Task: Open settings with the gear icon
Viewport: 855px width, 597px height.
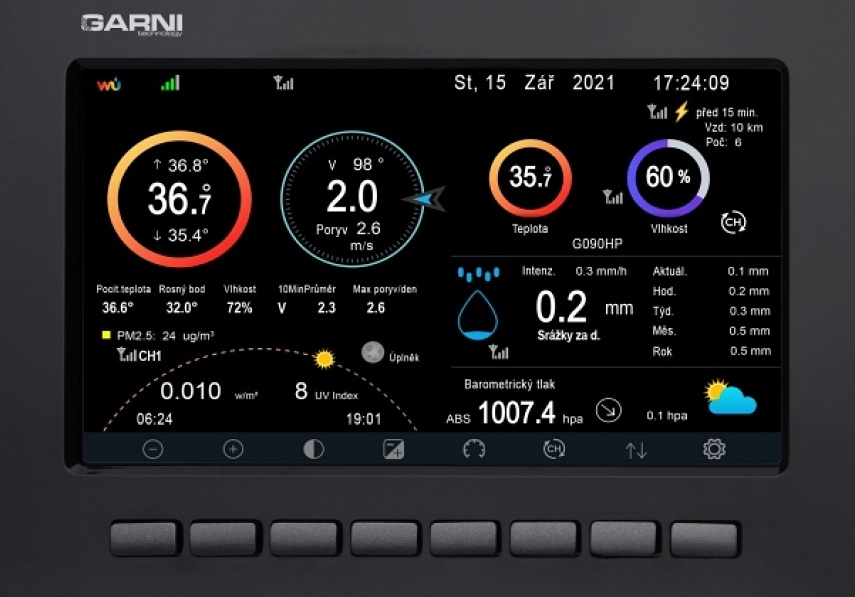Action: click(x=714, y=449)
